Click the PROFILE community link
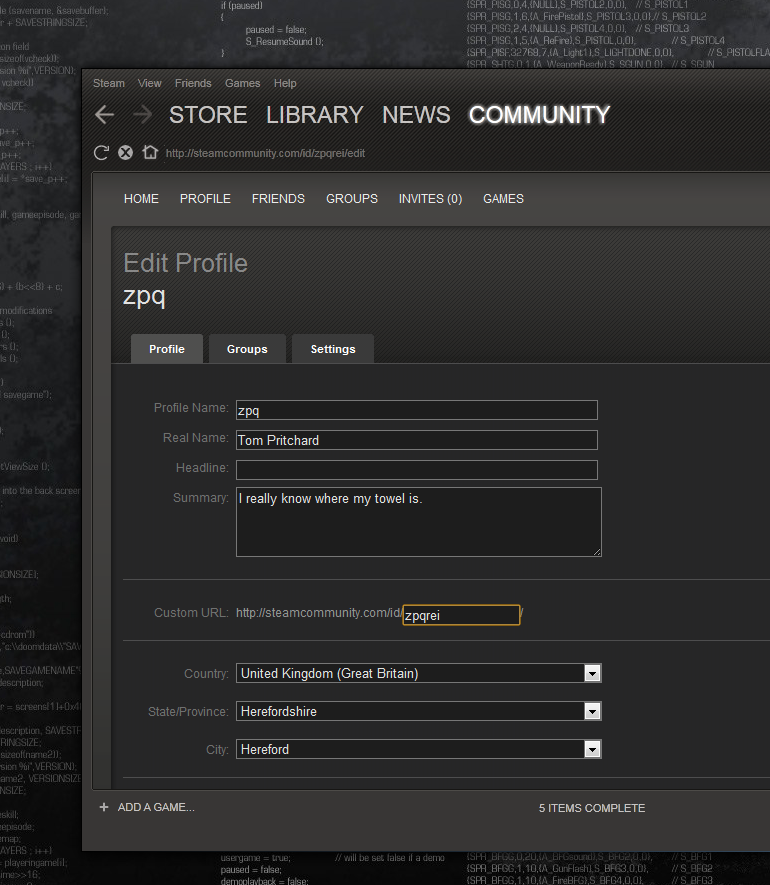The height and width of the screenshot is (885, 770). (x=205, y=199)
